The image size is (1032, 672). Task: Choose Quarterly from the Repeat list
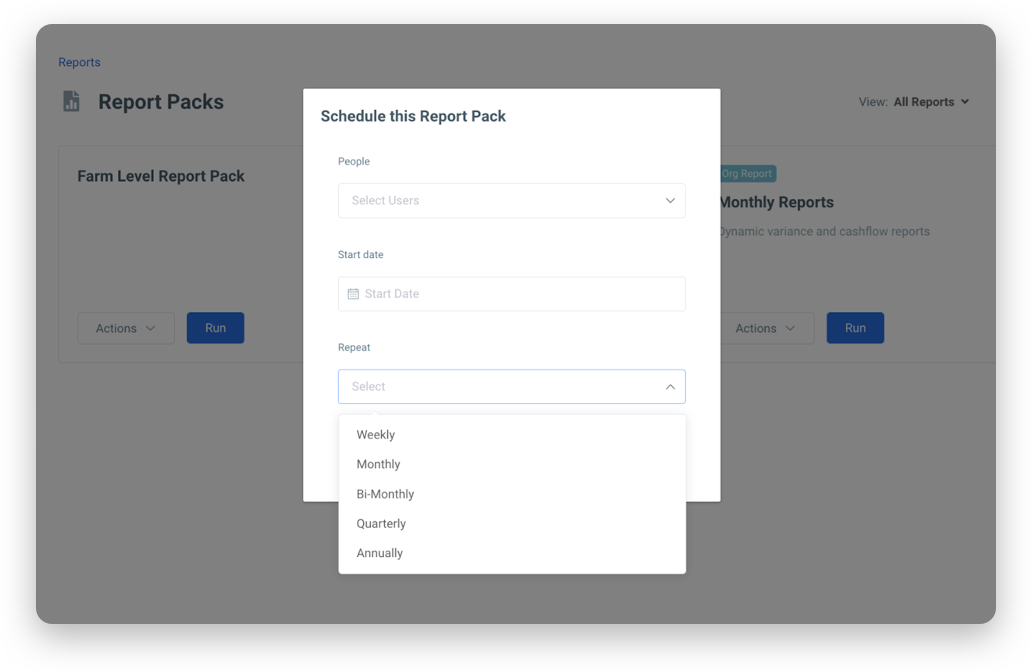pyautogui.click(x=511, y=523)
